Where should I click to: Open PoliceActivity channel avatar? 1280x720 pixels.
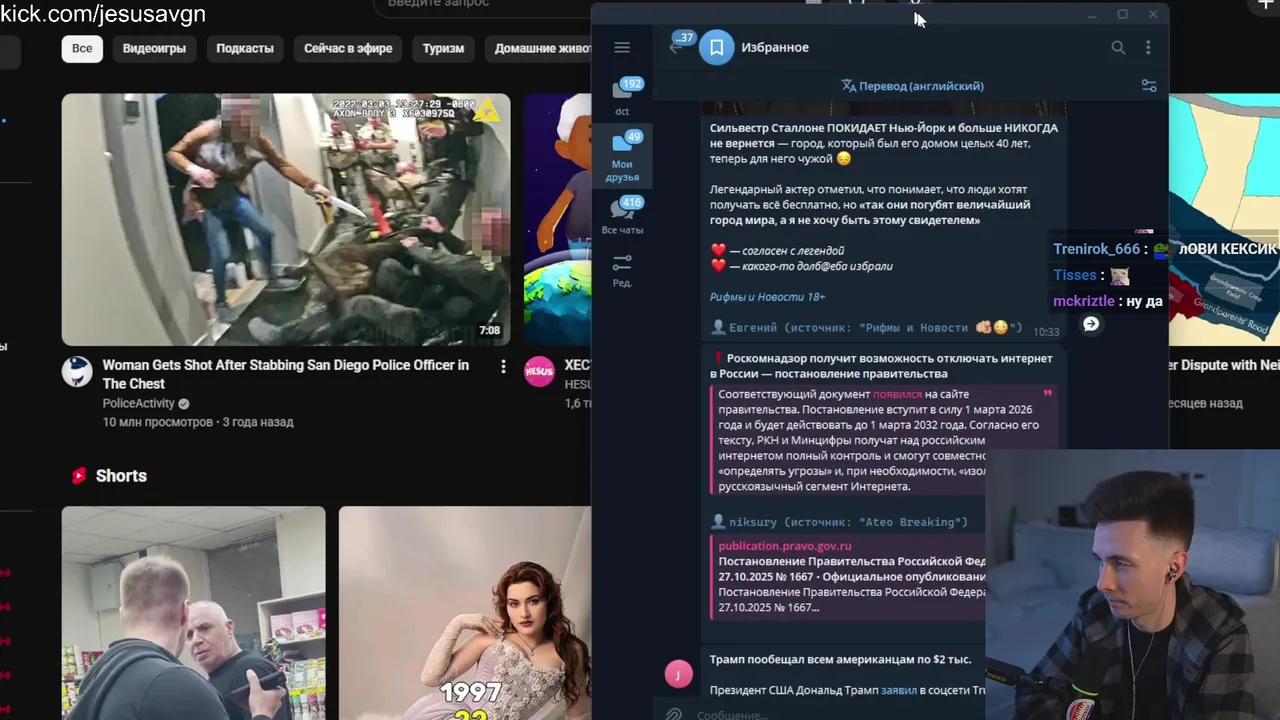(x=77, y=371)
